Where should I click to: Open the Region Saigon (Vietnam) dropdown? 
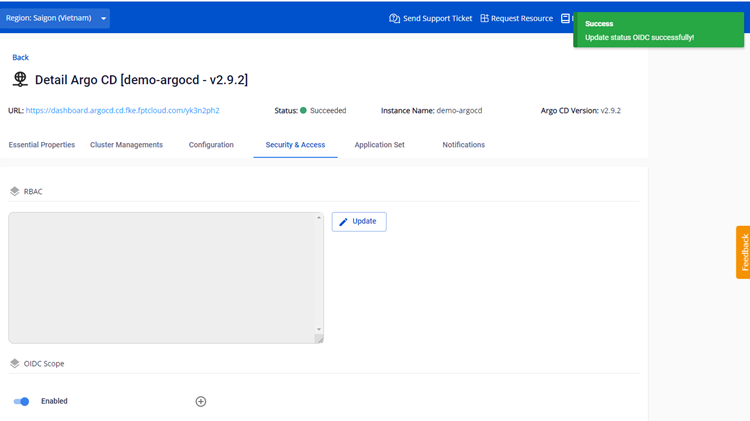point(55,18)
